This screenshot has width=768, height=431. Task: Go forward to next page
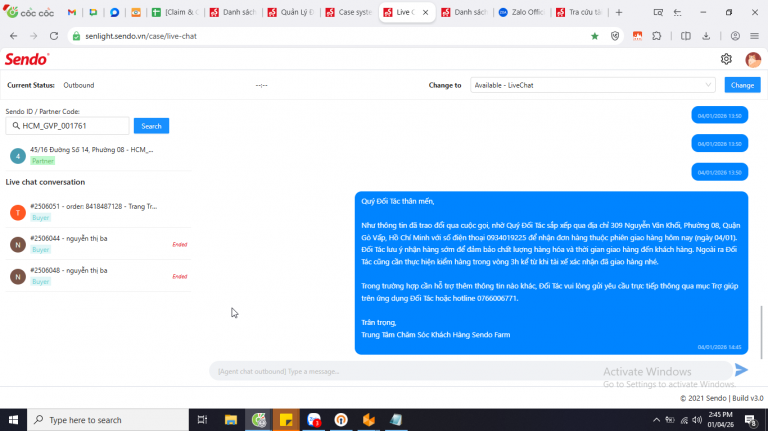pos(33,36)
